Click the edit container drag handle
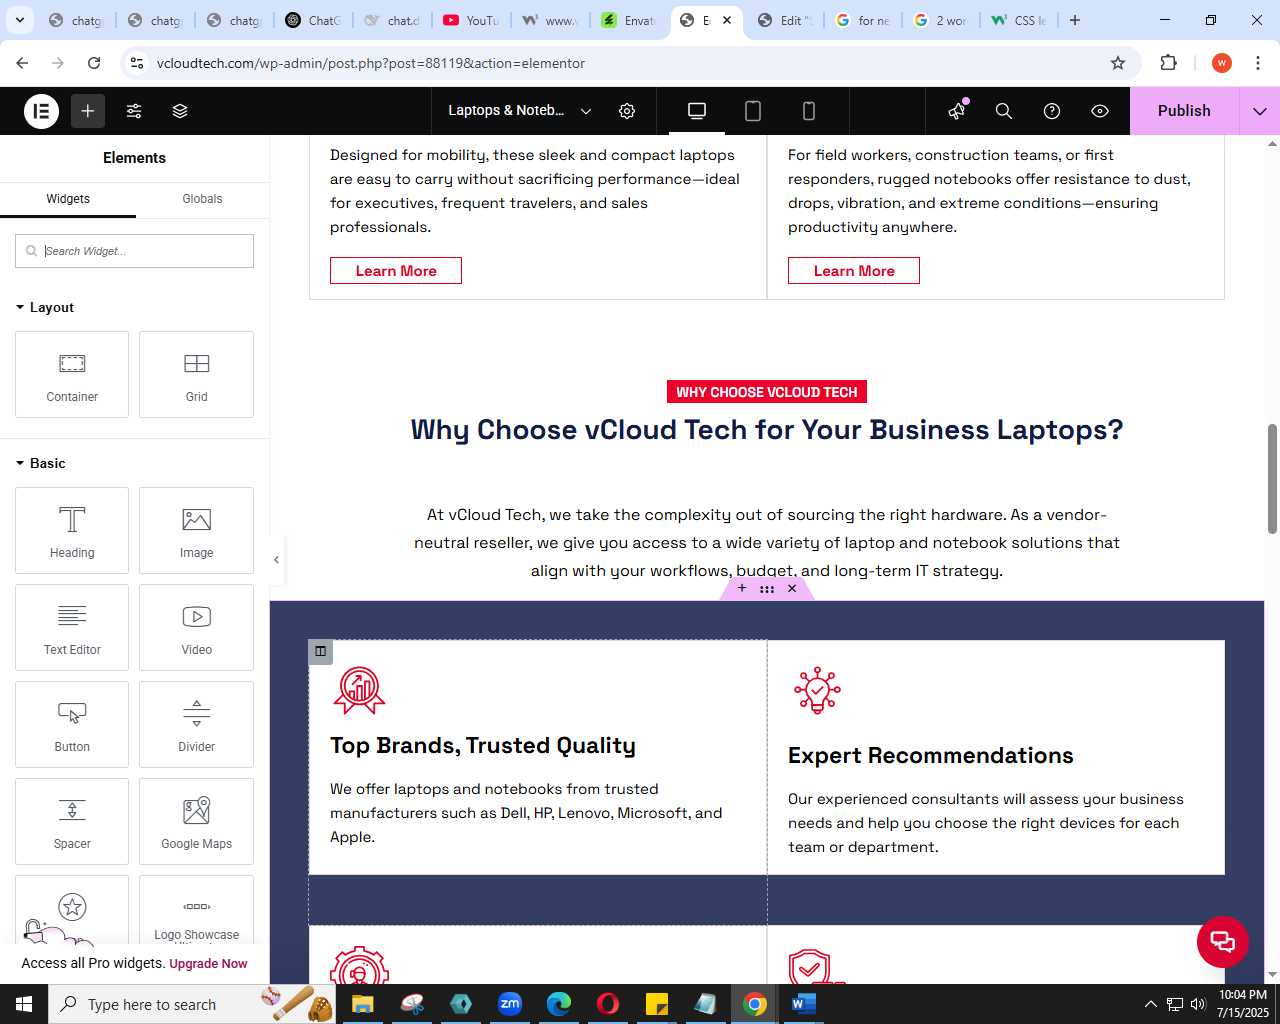Screen dimensions: 1280x1024 (767, 589)
